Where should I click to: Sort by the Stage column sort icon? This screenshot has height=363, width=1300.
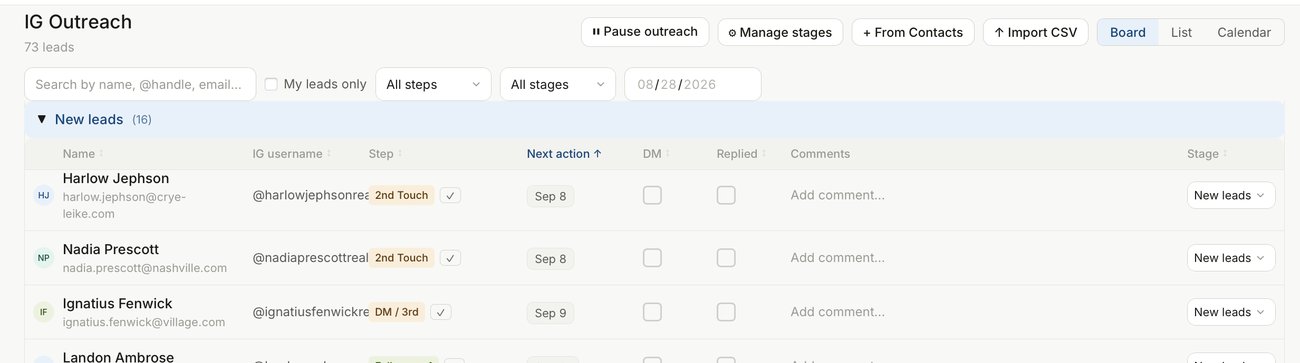point(1226,154)
